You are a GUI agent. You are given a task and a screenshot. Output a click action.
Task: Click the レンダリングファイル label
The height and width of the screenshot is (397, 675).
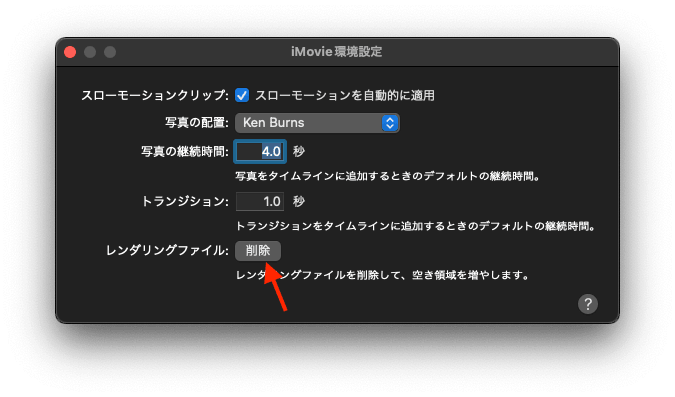pos(167,251)
